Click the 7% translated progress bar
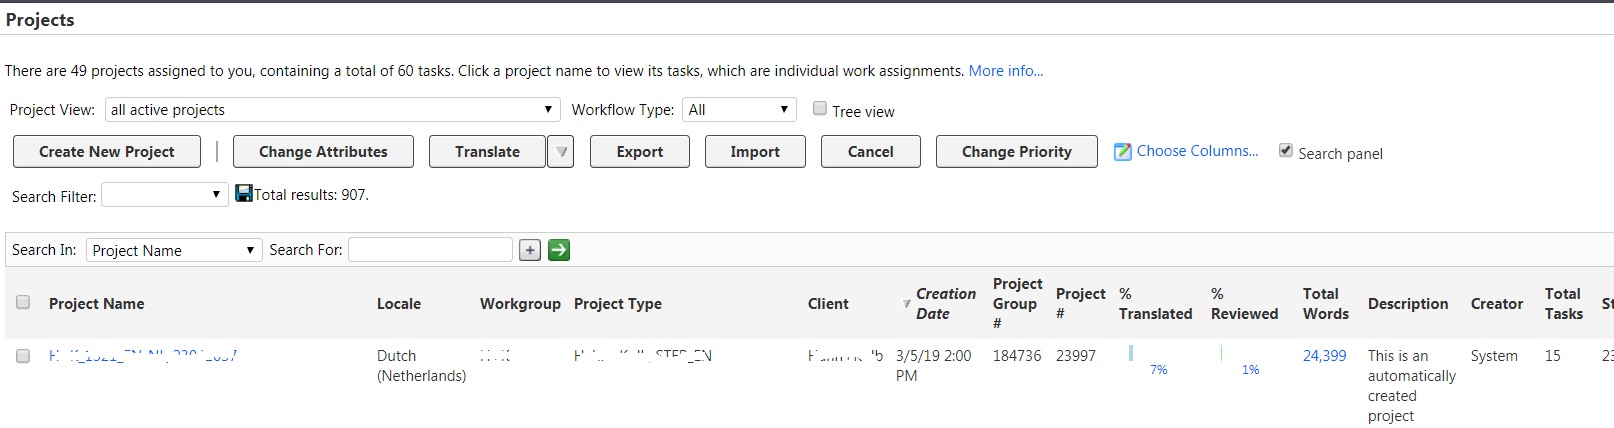This screenshot has height=428, width=1614. [1131, 353]
